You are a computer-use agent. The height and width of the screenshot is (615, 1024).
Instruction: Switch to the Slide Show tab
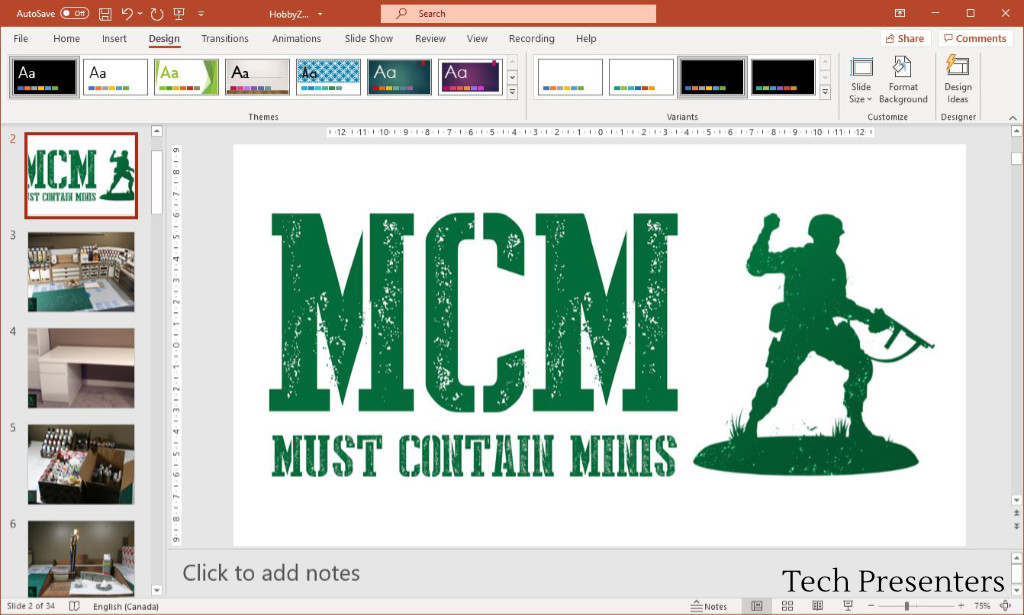point(369,39)
